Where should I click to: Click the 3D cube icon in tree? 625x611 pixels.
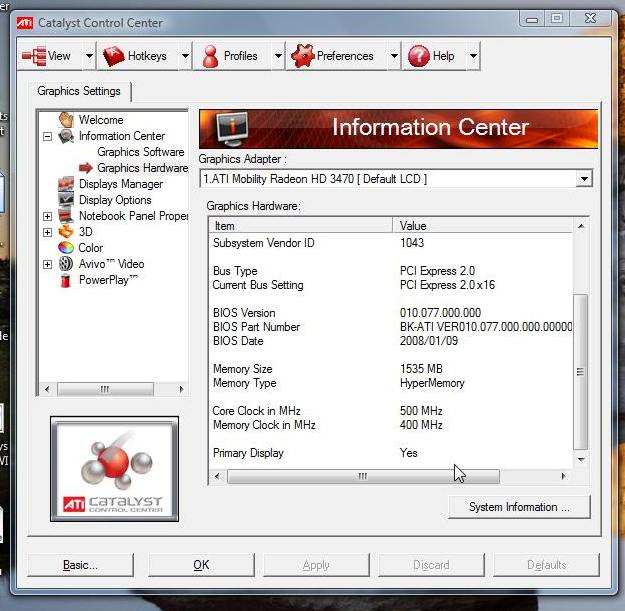[66, 232]
